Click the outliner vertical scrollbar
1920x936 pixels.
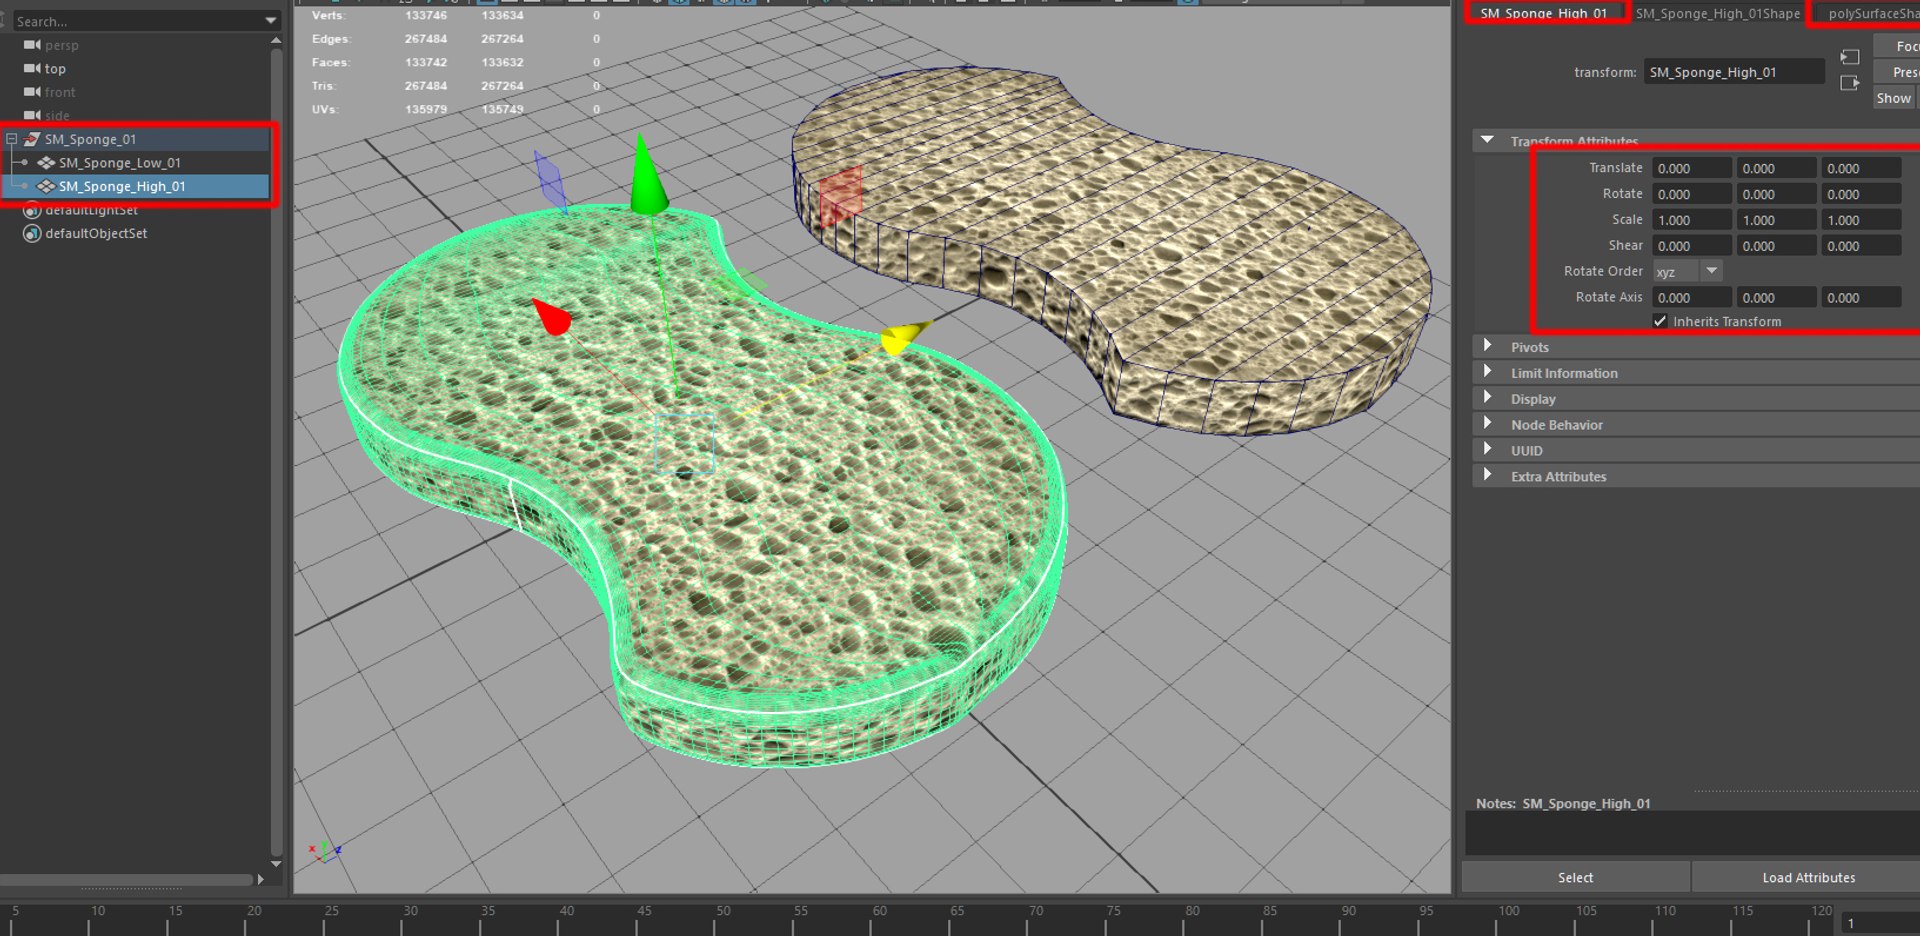pyautogui.click(x=276, y=450)
